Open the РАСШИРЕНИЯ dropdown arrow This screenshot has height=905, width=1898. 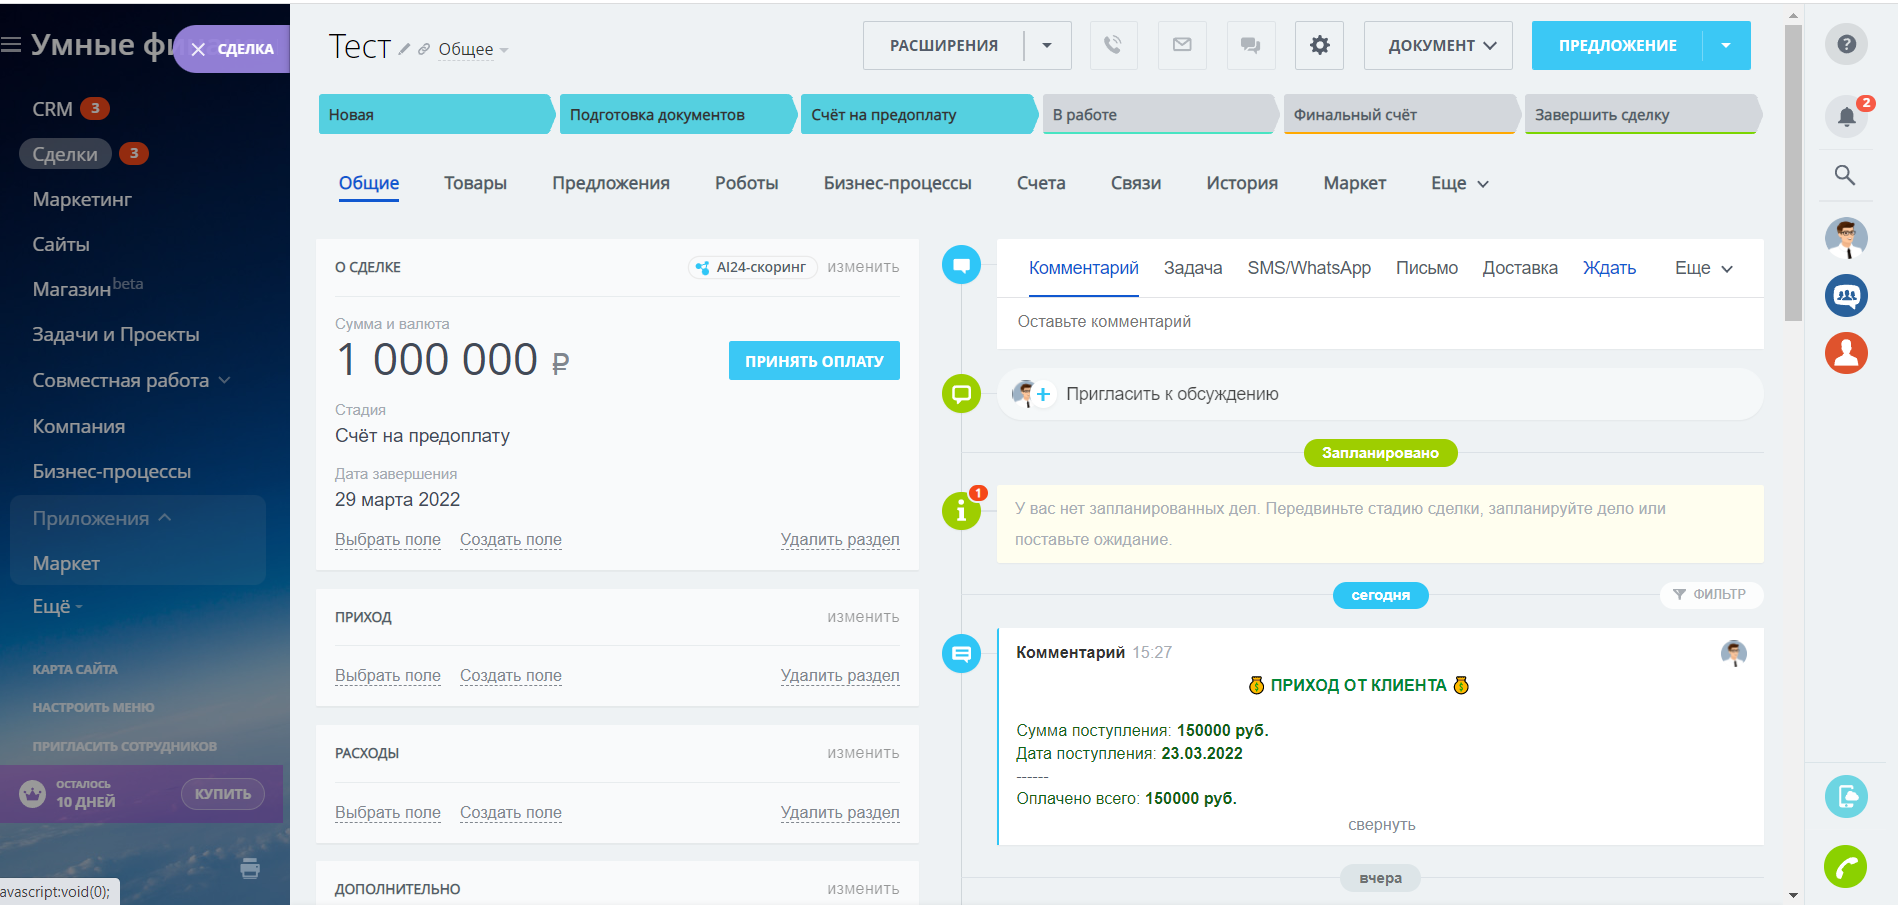1047,45
